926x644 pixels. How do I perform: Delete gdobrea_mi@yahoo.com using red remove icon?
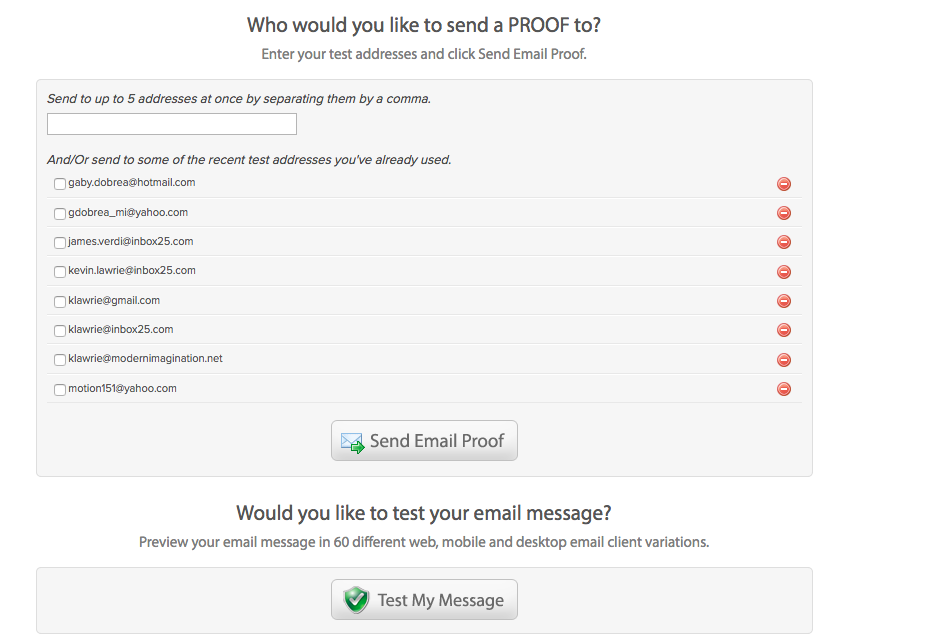[x=784, y=213]
